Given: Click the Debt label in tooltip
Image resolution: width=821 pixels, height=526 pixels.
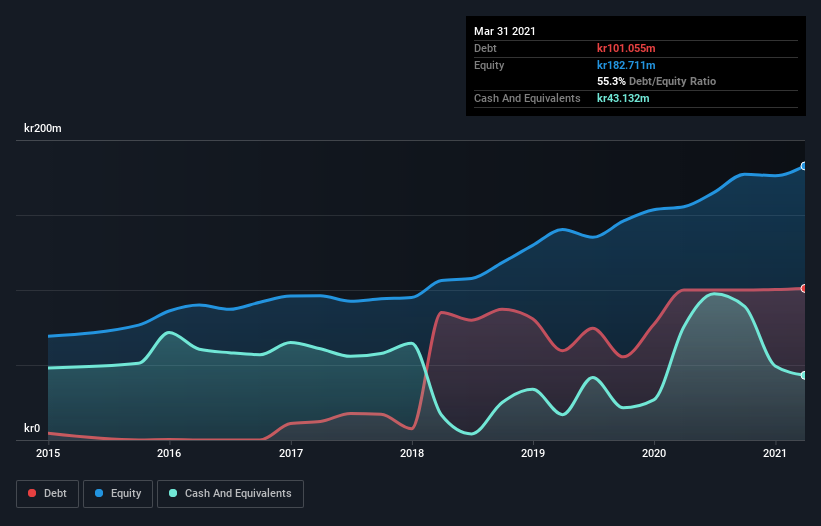Looking at the screenshot, I should pos(485,48).
